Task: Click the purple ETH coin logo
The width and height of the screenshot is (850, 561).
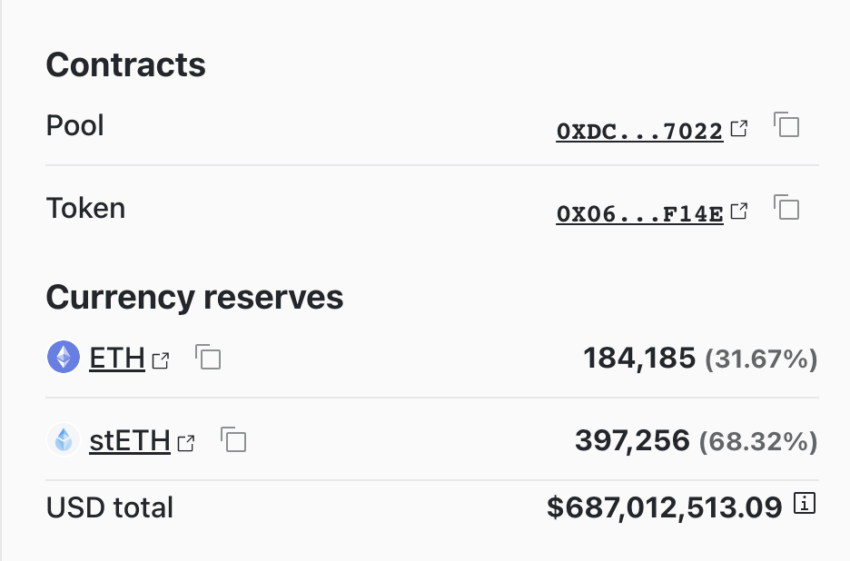Action: tap(63, 357)
